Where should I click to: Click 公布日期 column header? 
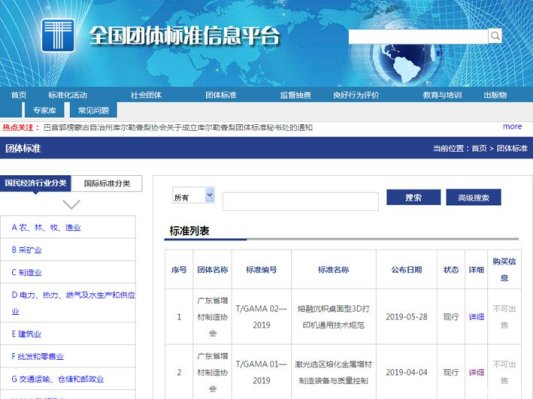[x=407, y=270]
